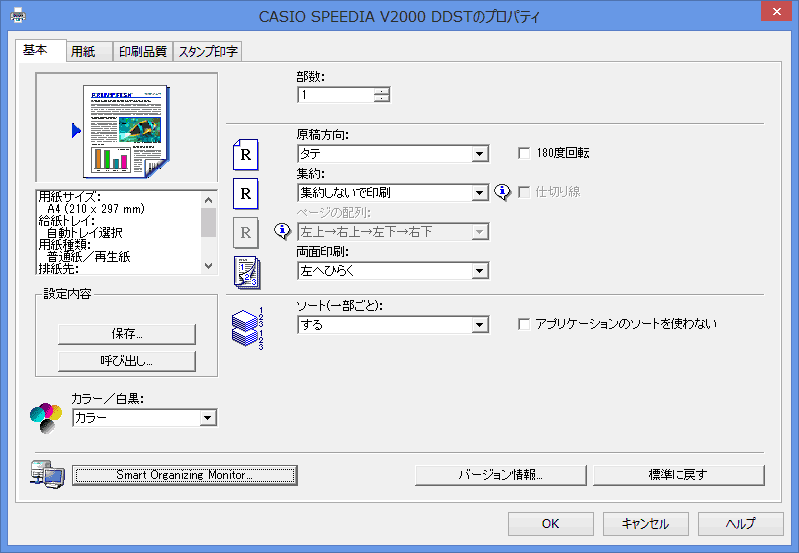Click the settings list scrollbar thumb
The image size is (799, 553).
pyautogui.click(x=208, y=223)
